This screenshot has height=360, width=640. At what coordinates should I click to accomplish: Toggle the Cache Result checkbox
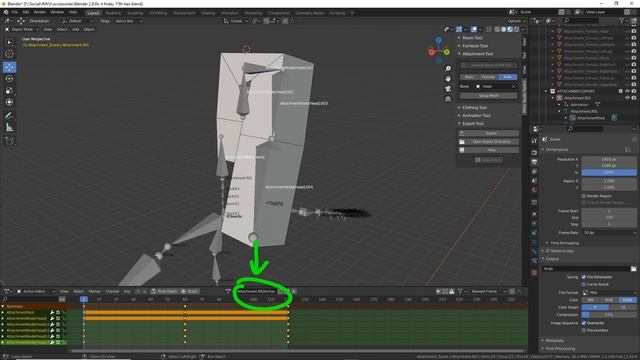pyautogui.click(x=584, y=284)
